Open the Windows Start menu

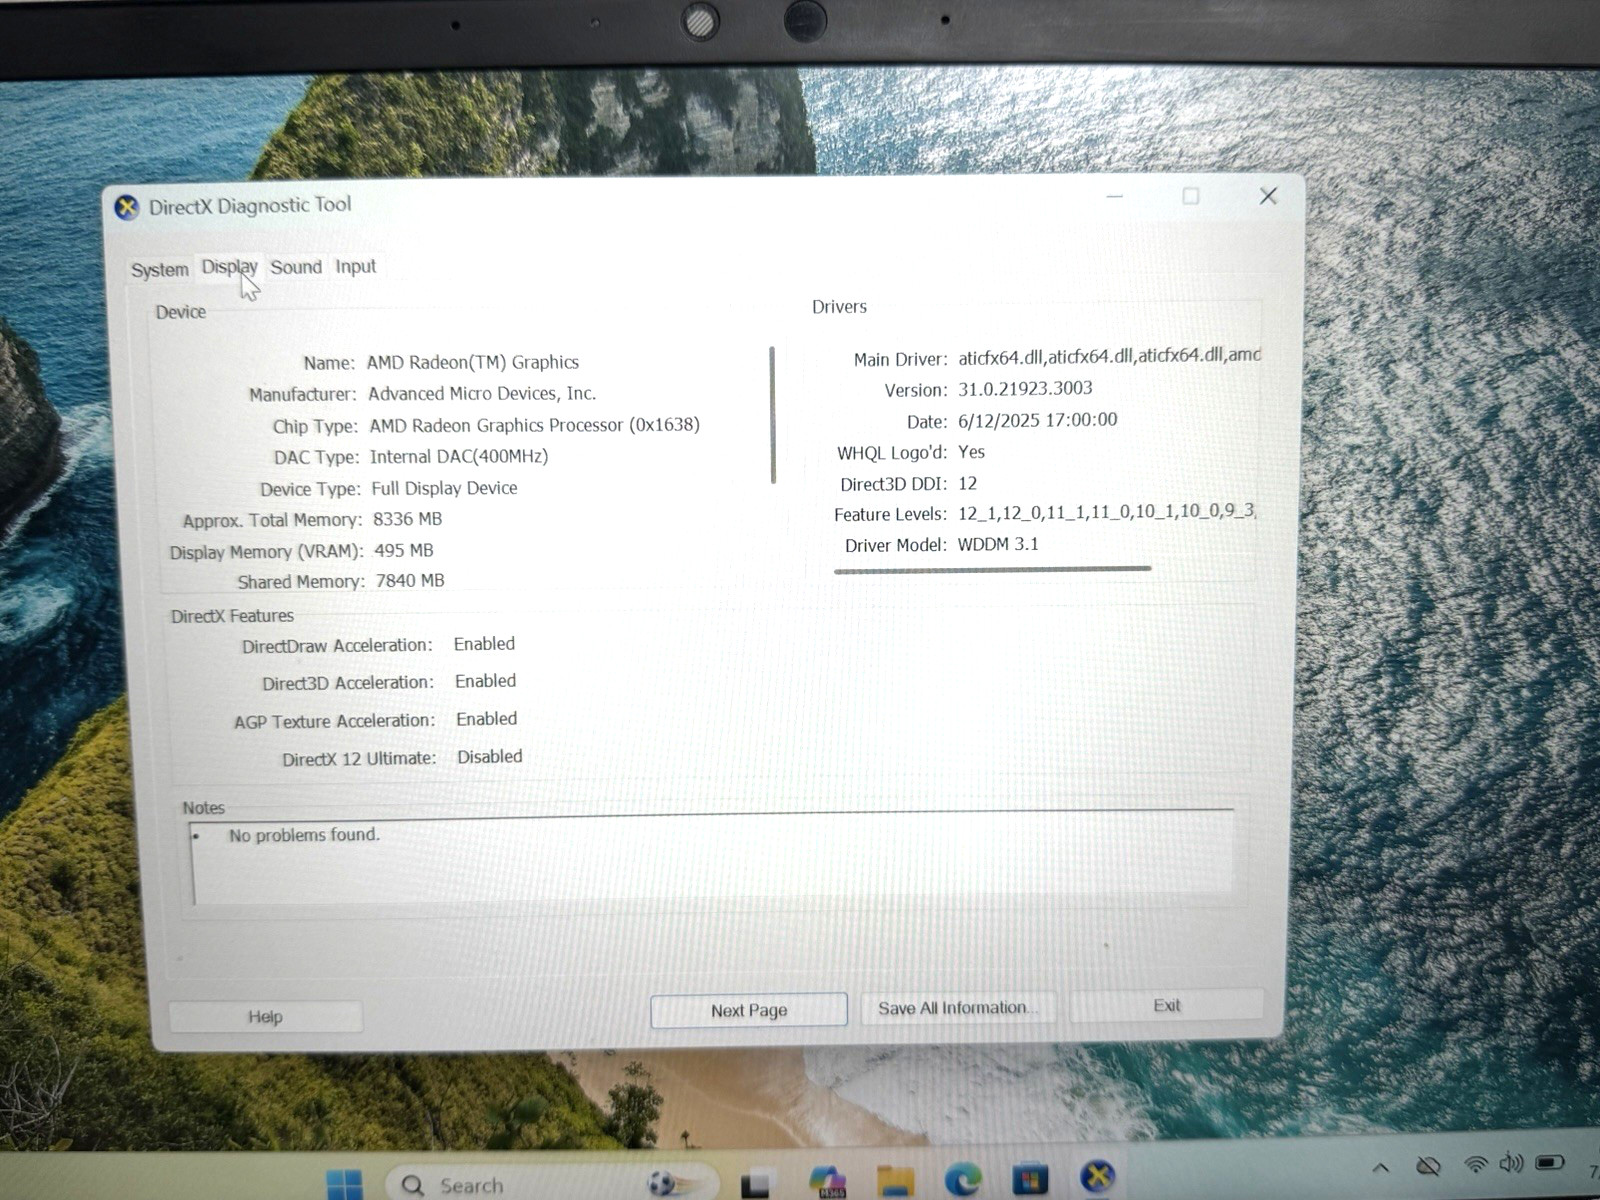tap(345, 1184)
